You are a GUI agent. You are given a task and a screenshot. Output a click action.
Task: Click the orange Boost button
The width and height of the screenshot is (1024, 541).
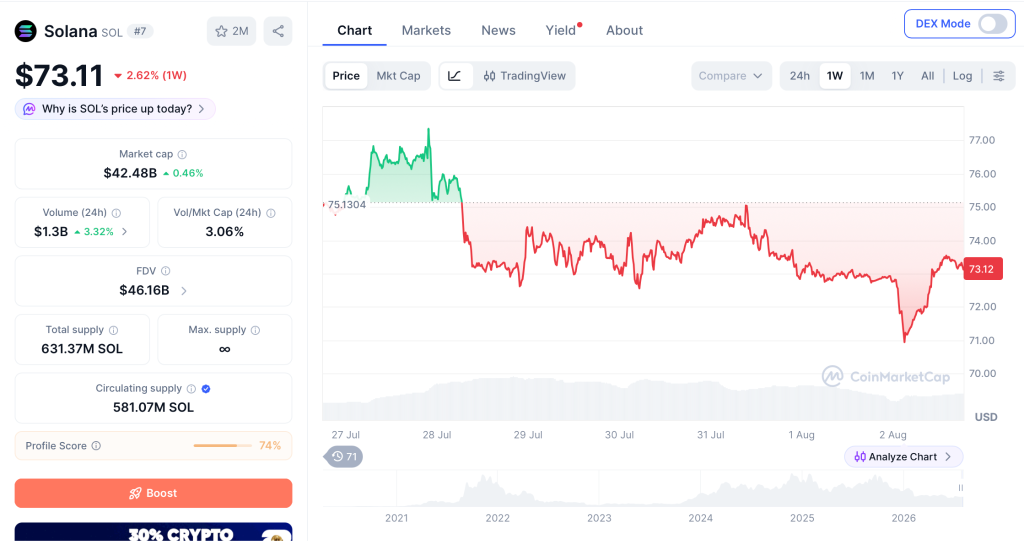pos(153,493)
